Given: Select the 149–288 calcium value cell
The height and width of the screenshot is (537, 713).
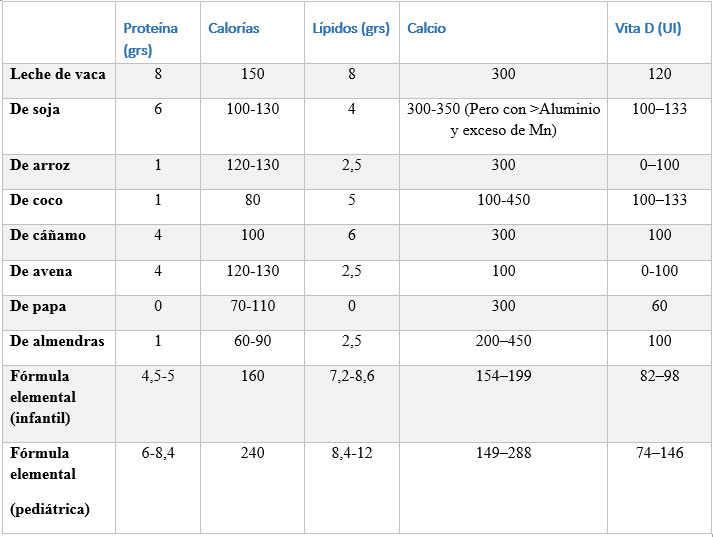Looking at the screenshot, I should coord(503,453).
